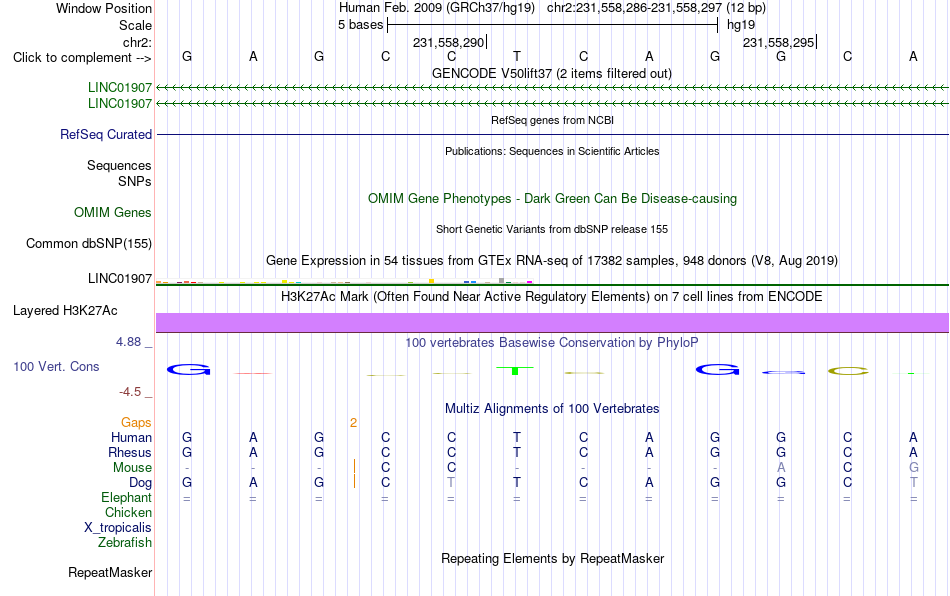Select the chr2: base position label
The image size is (950, 596).
137,42
